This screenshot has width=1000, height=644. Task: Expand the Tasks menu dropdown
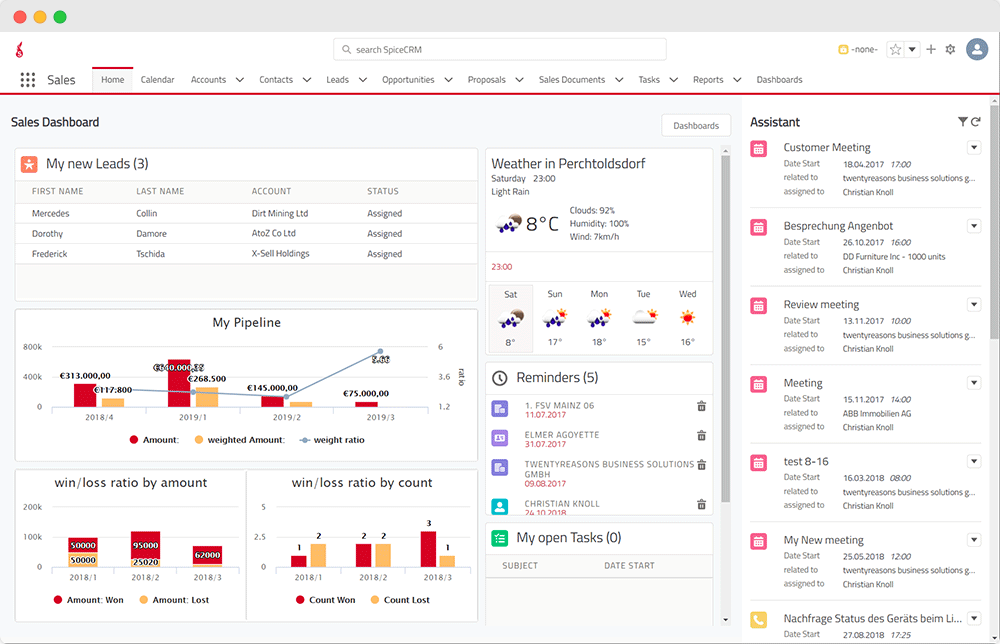(673, 80)
